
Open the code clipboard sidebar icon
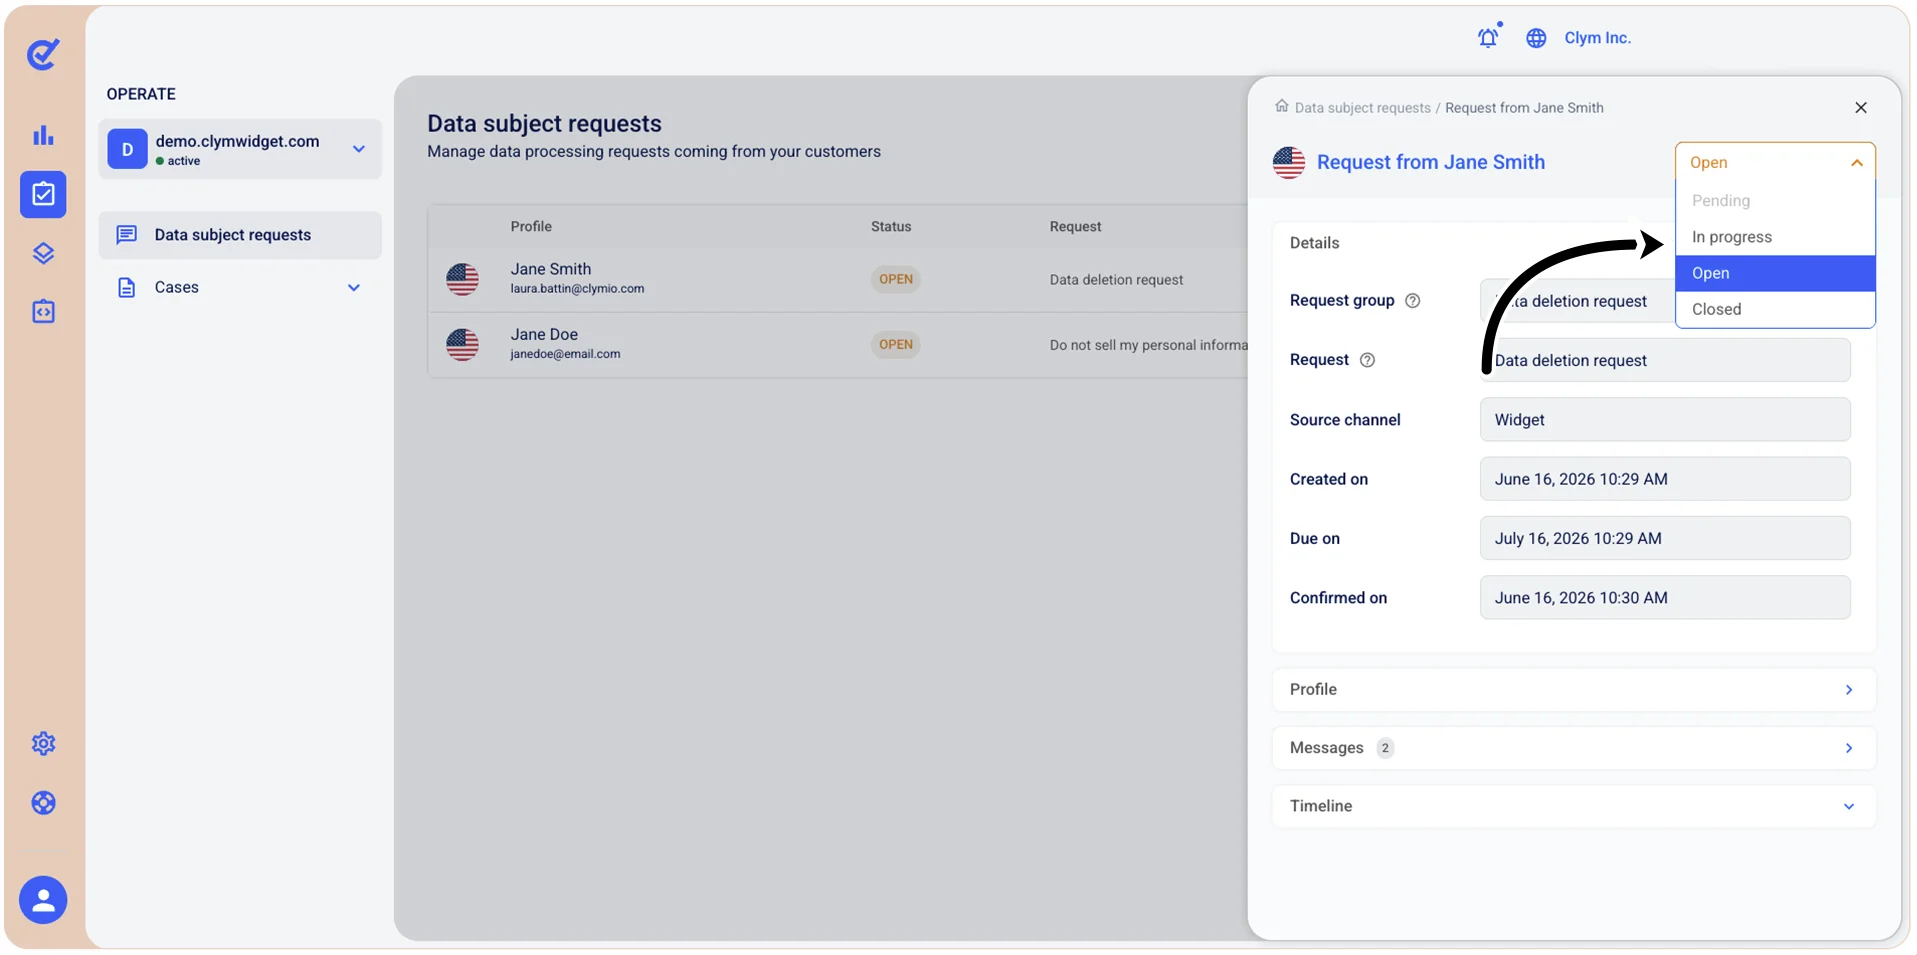[x=43, y=312]
